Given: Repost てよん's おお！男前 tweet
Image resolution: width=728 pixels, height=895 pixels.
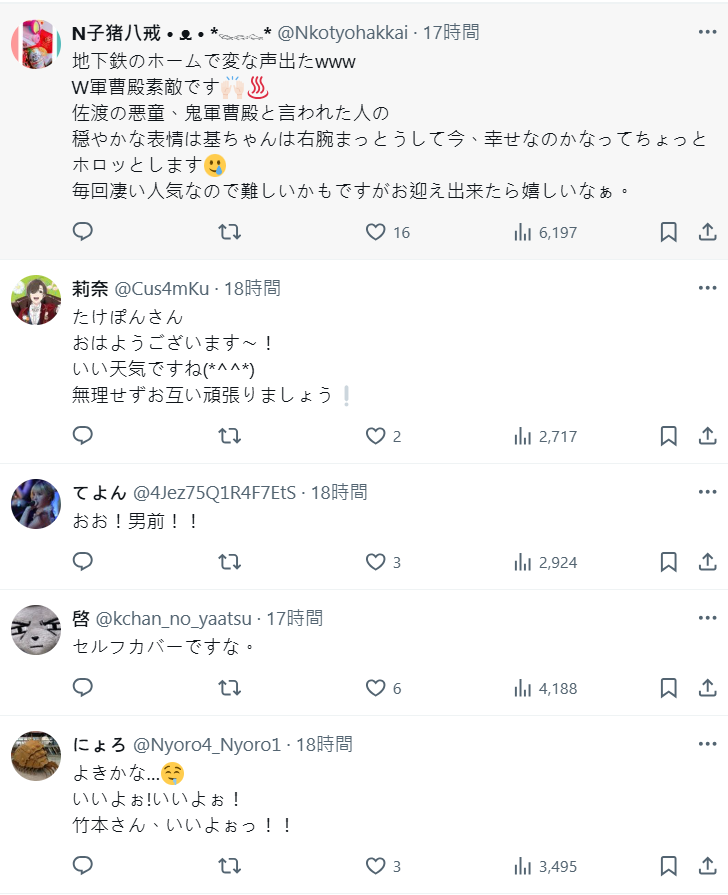Looking at the screenshot, I should [x=229, y=562].
